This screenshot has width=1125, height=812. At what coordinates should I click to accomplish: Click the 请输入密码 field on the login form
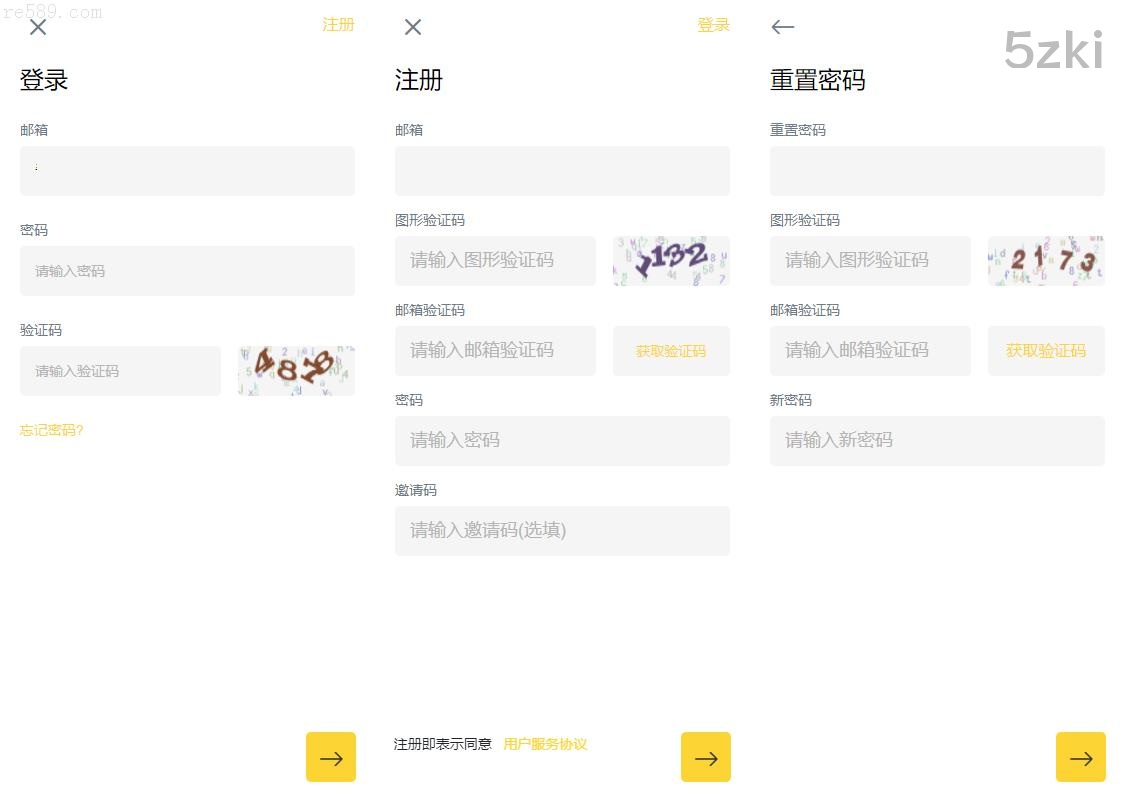187,270
